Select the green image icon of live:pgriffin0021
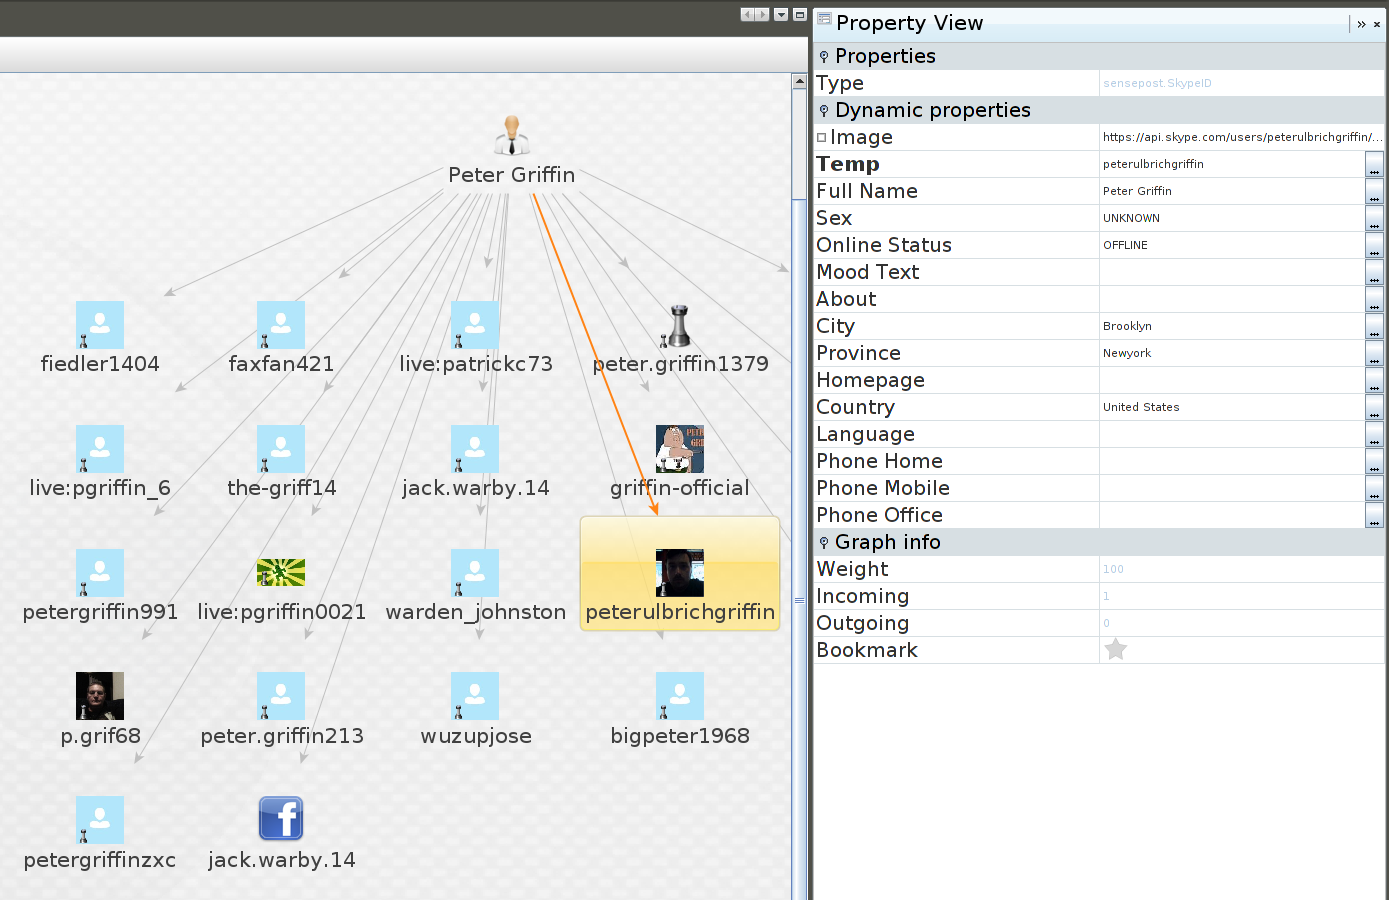The width and height of the screenshot is (1389, 900). click(280, 572)
